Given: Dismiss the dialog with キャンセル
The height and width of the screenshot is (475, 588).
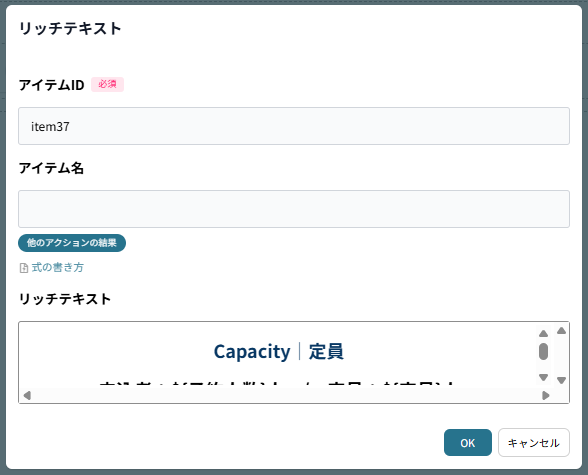Looking at the screenshot, I should 534,443.
